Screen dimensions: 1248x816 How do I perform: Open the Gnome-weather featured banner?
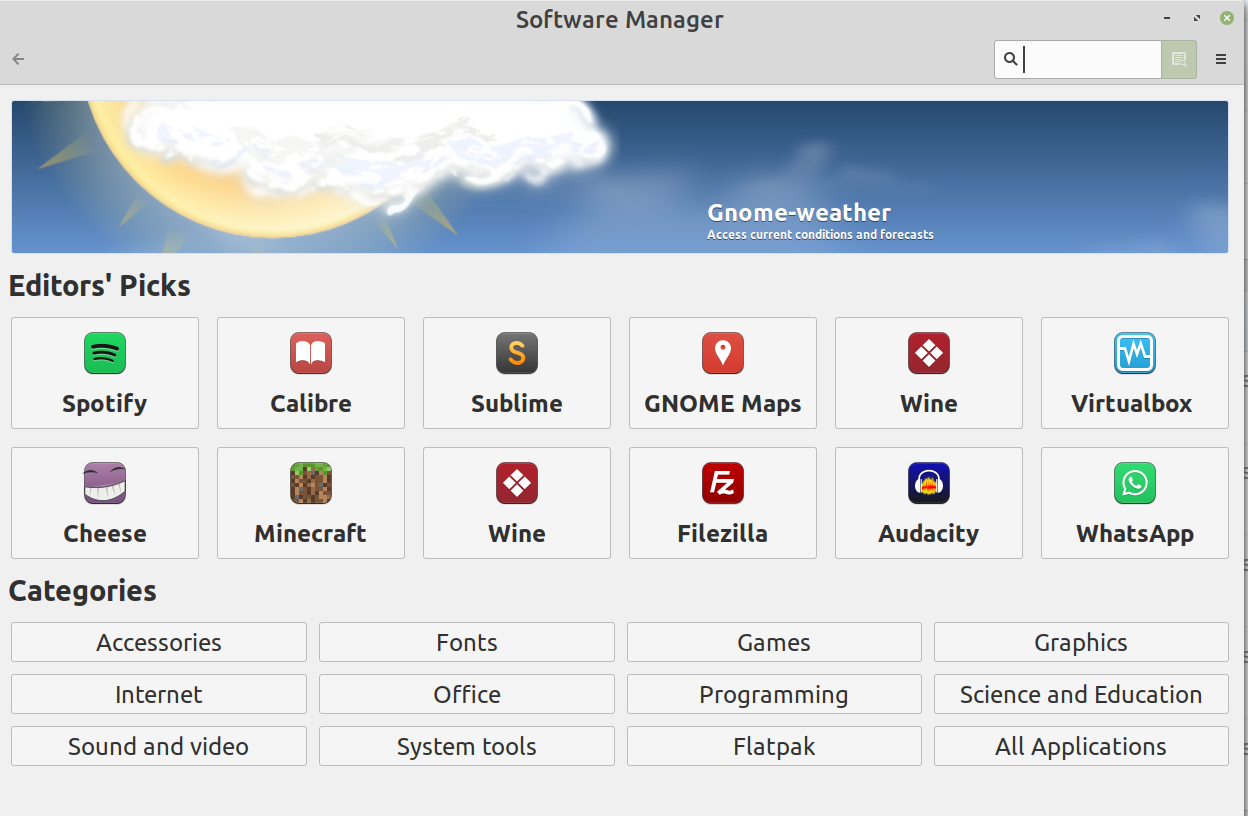619,176
